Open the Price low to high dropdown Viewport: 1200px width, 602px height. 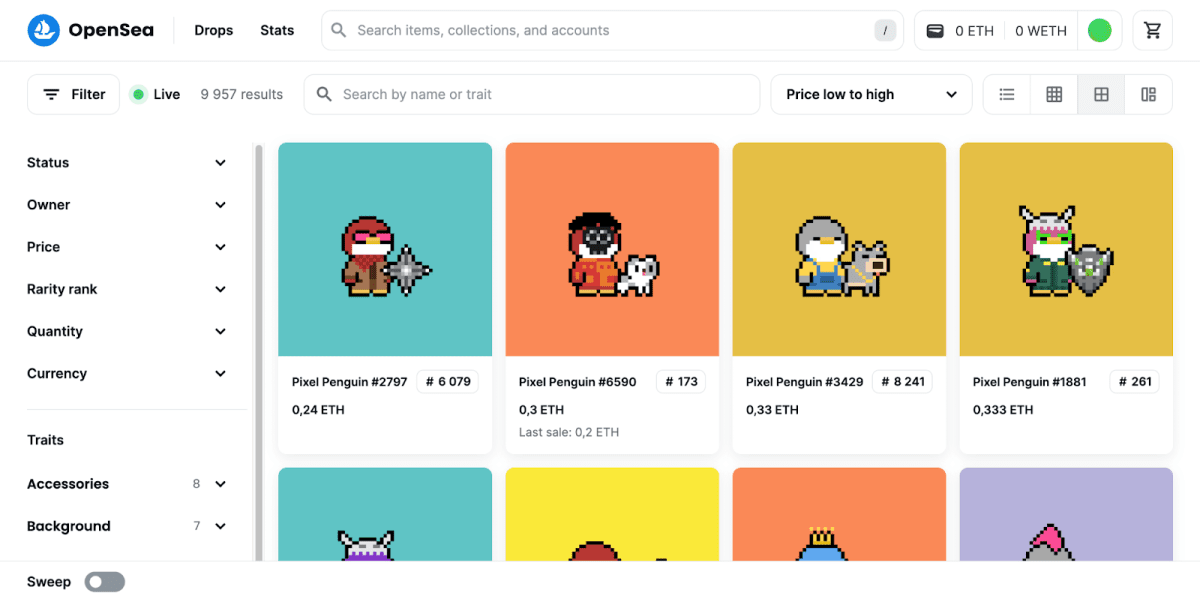871,94
